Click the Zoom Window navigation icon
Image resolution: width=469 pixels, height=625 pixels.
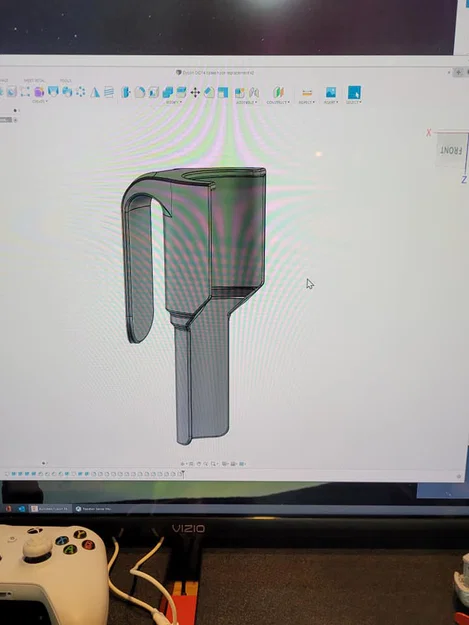(214, 464)
